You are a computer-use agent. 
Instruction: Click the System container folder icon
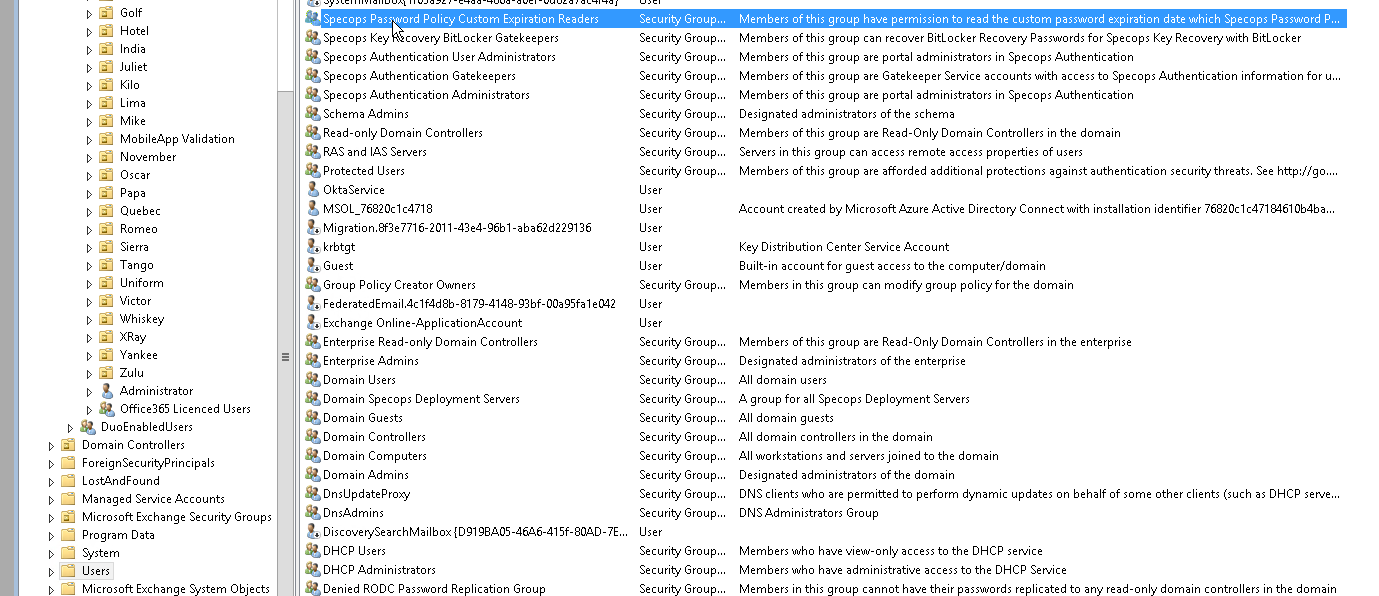(69, 553)
